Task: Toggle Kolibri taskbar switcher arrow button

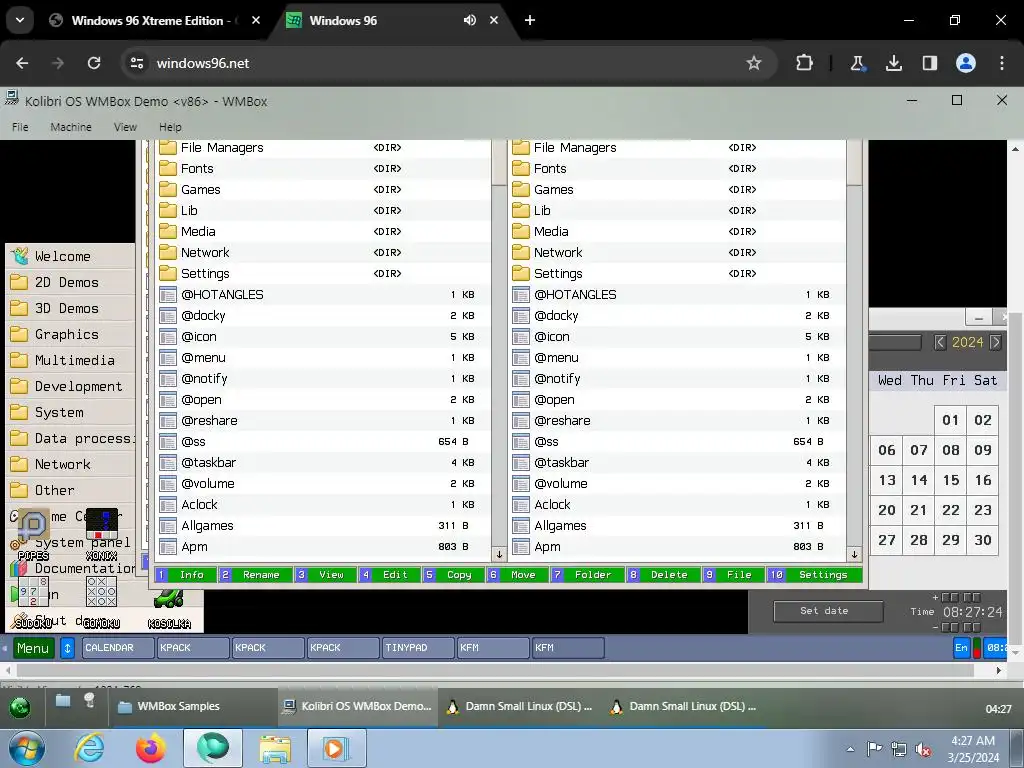Action: (67, 648)
